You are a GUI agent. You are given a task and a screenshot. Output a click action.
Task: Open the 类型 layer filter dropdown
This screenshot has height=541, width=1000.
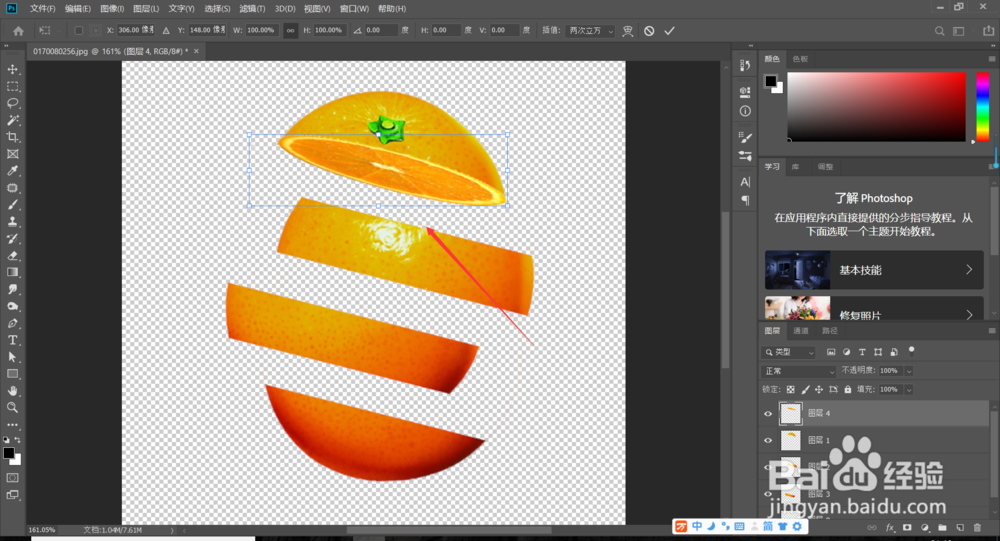tap(789, 352)
